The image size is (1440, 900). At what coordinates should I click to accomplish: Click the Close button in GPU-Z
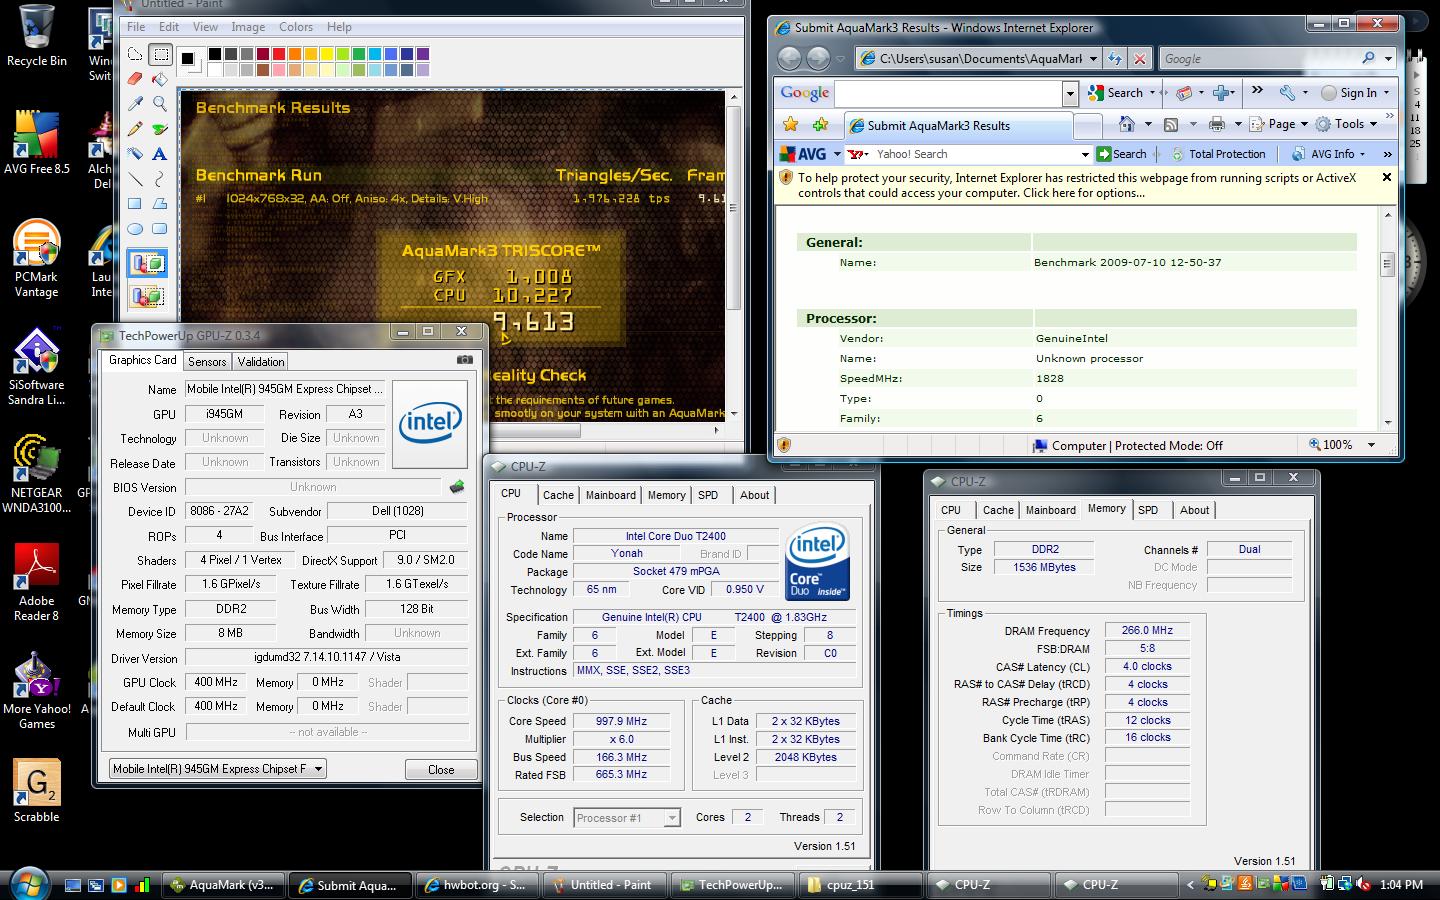click(441, 769)
